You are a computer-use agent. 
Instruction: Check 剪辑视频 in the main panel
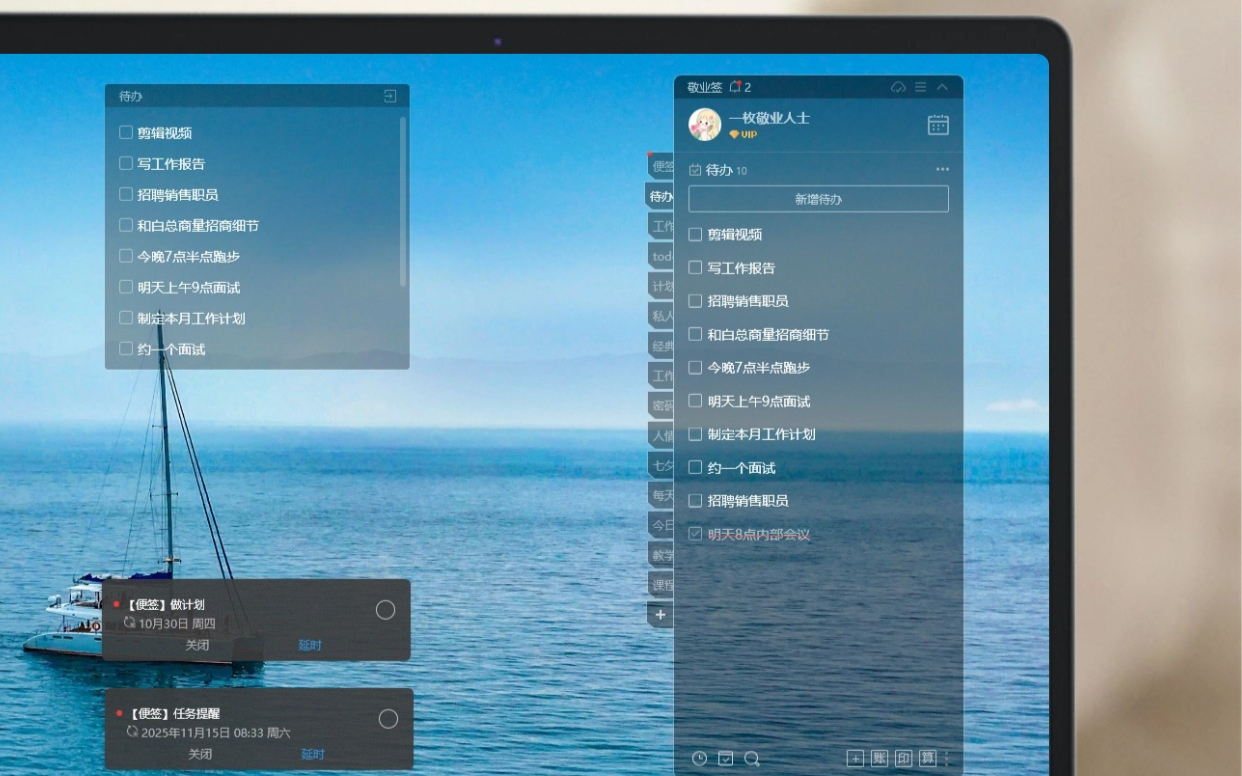pos(695,234)
